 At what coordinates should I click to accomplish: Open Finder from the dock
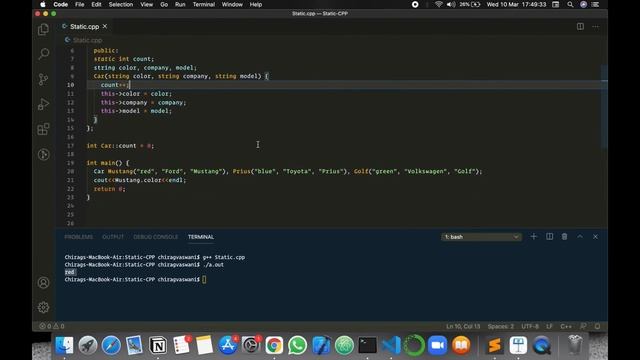tap(64, 345)
